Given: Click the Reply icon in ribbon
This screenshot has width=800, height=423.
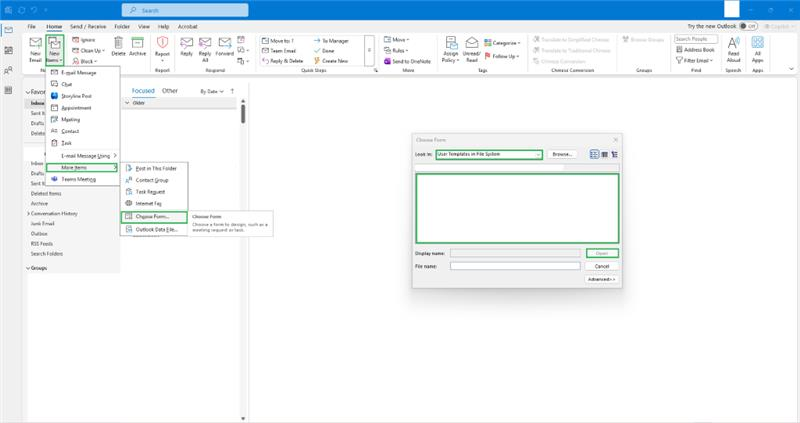Looking at the screenshot, I should click(x=187, y=42).
